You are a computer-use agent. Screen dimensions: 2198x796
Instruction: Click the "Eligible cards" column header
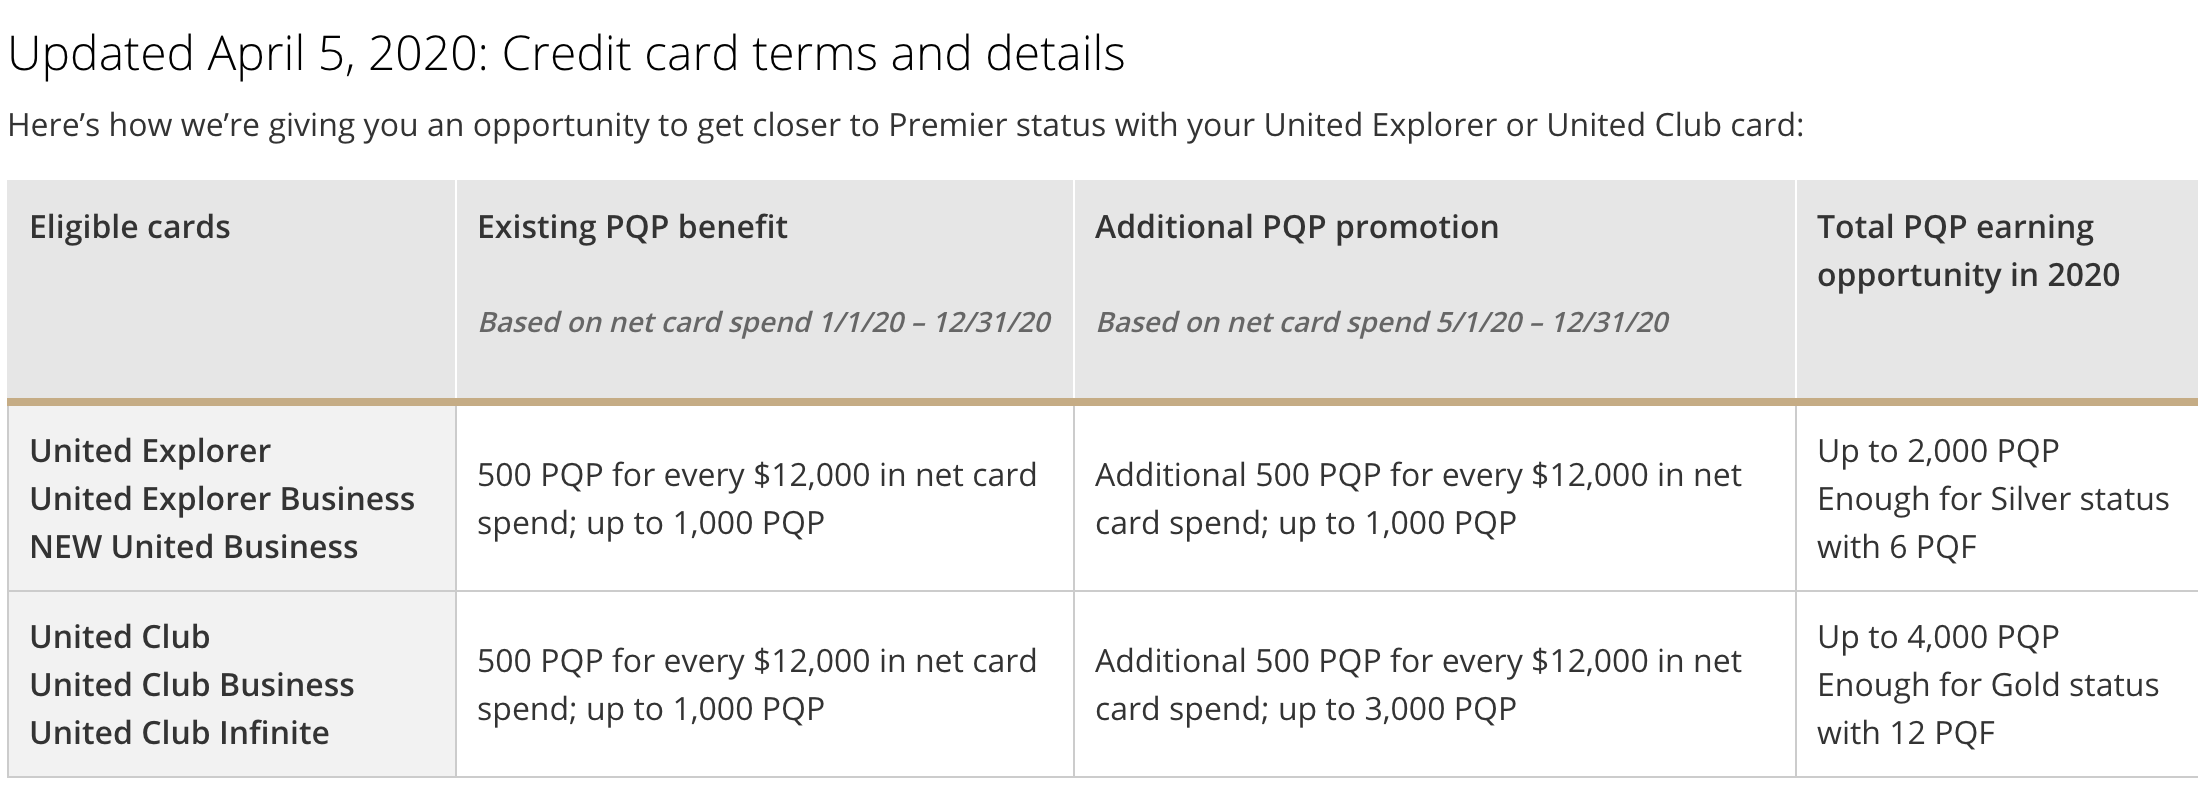pyautogui.click(x=130, y=227)
